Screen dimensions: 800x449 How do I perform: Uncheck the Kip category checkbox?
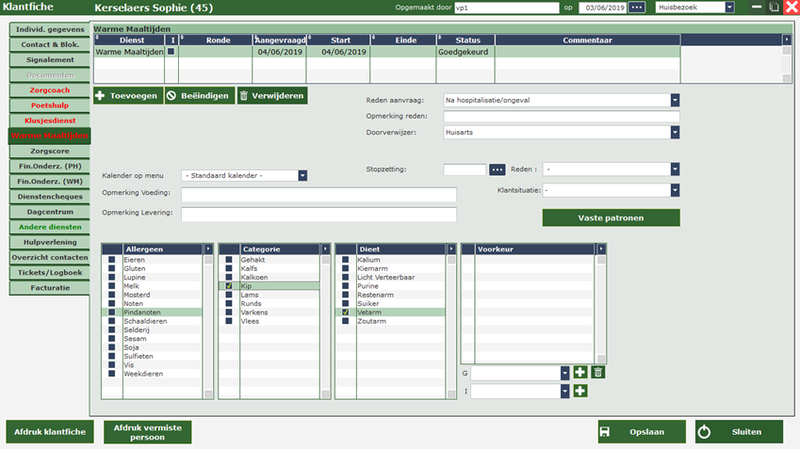point(229,286)
